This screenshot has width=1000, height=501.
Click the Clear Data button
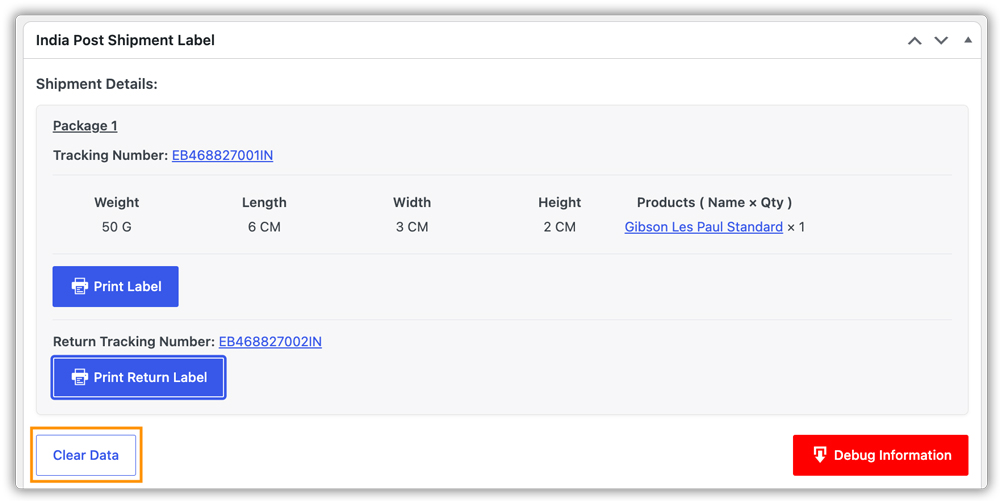[x=86, y=455]
